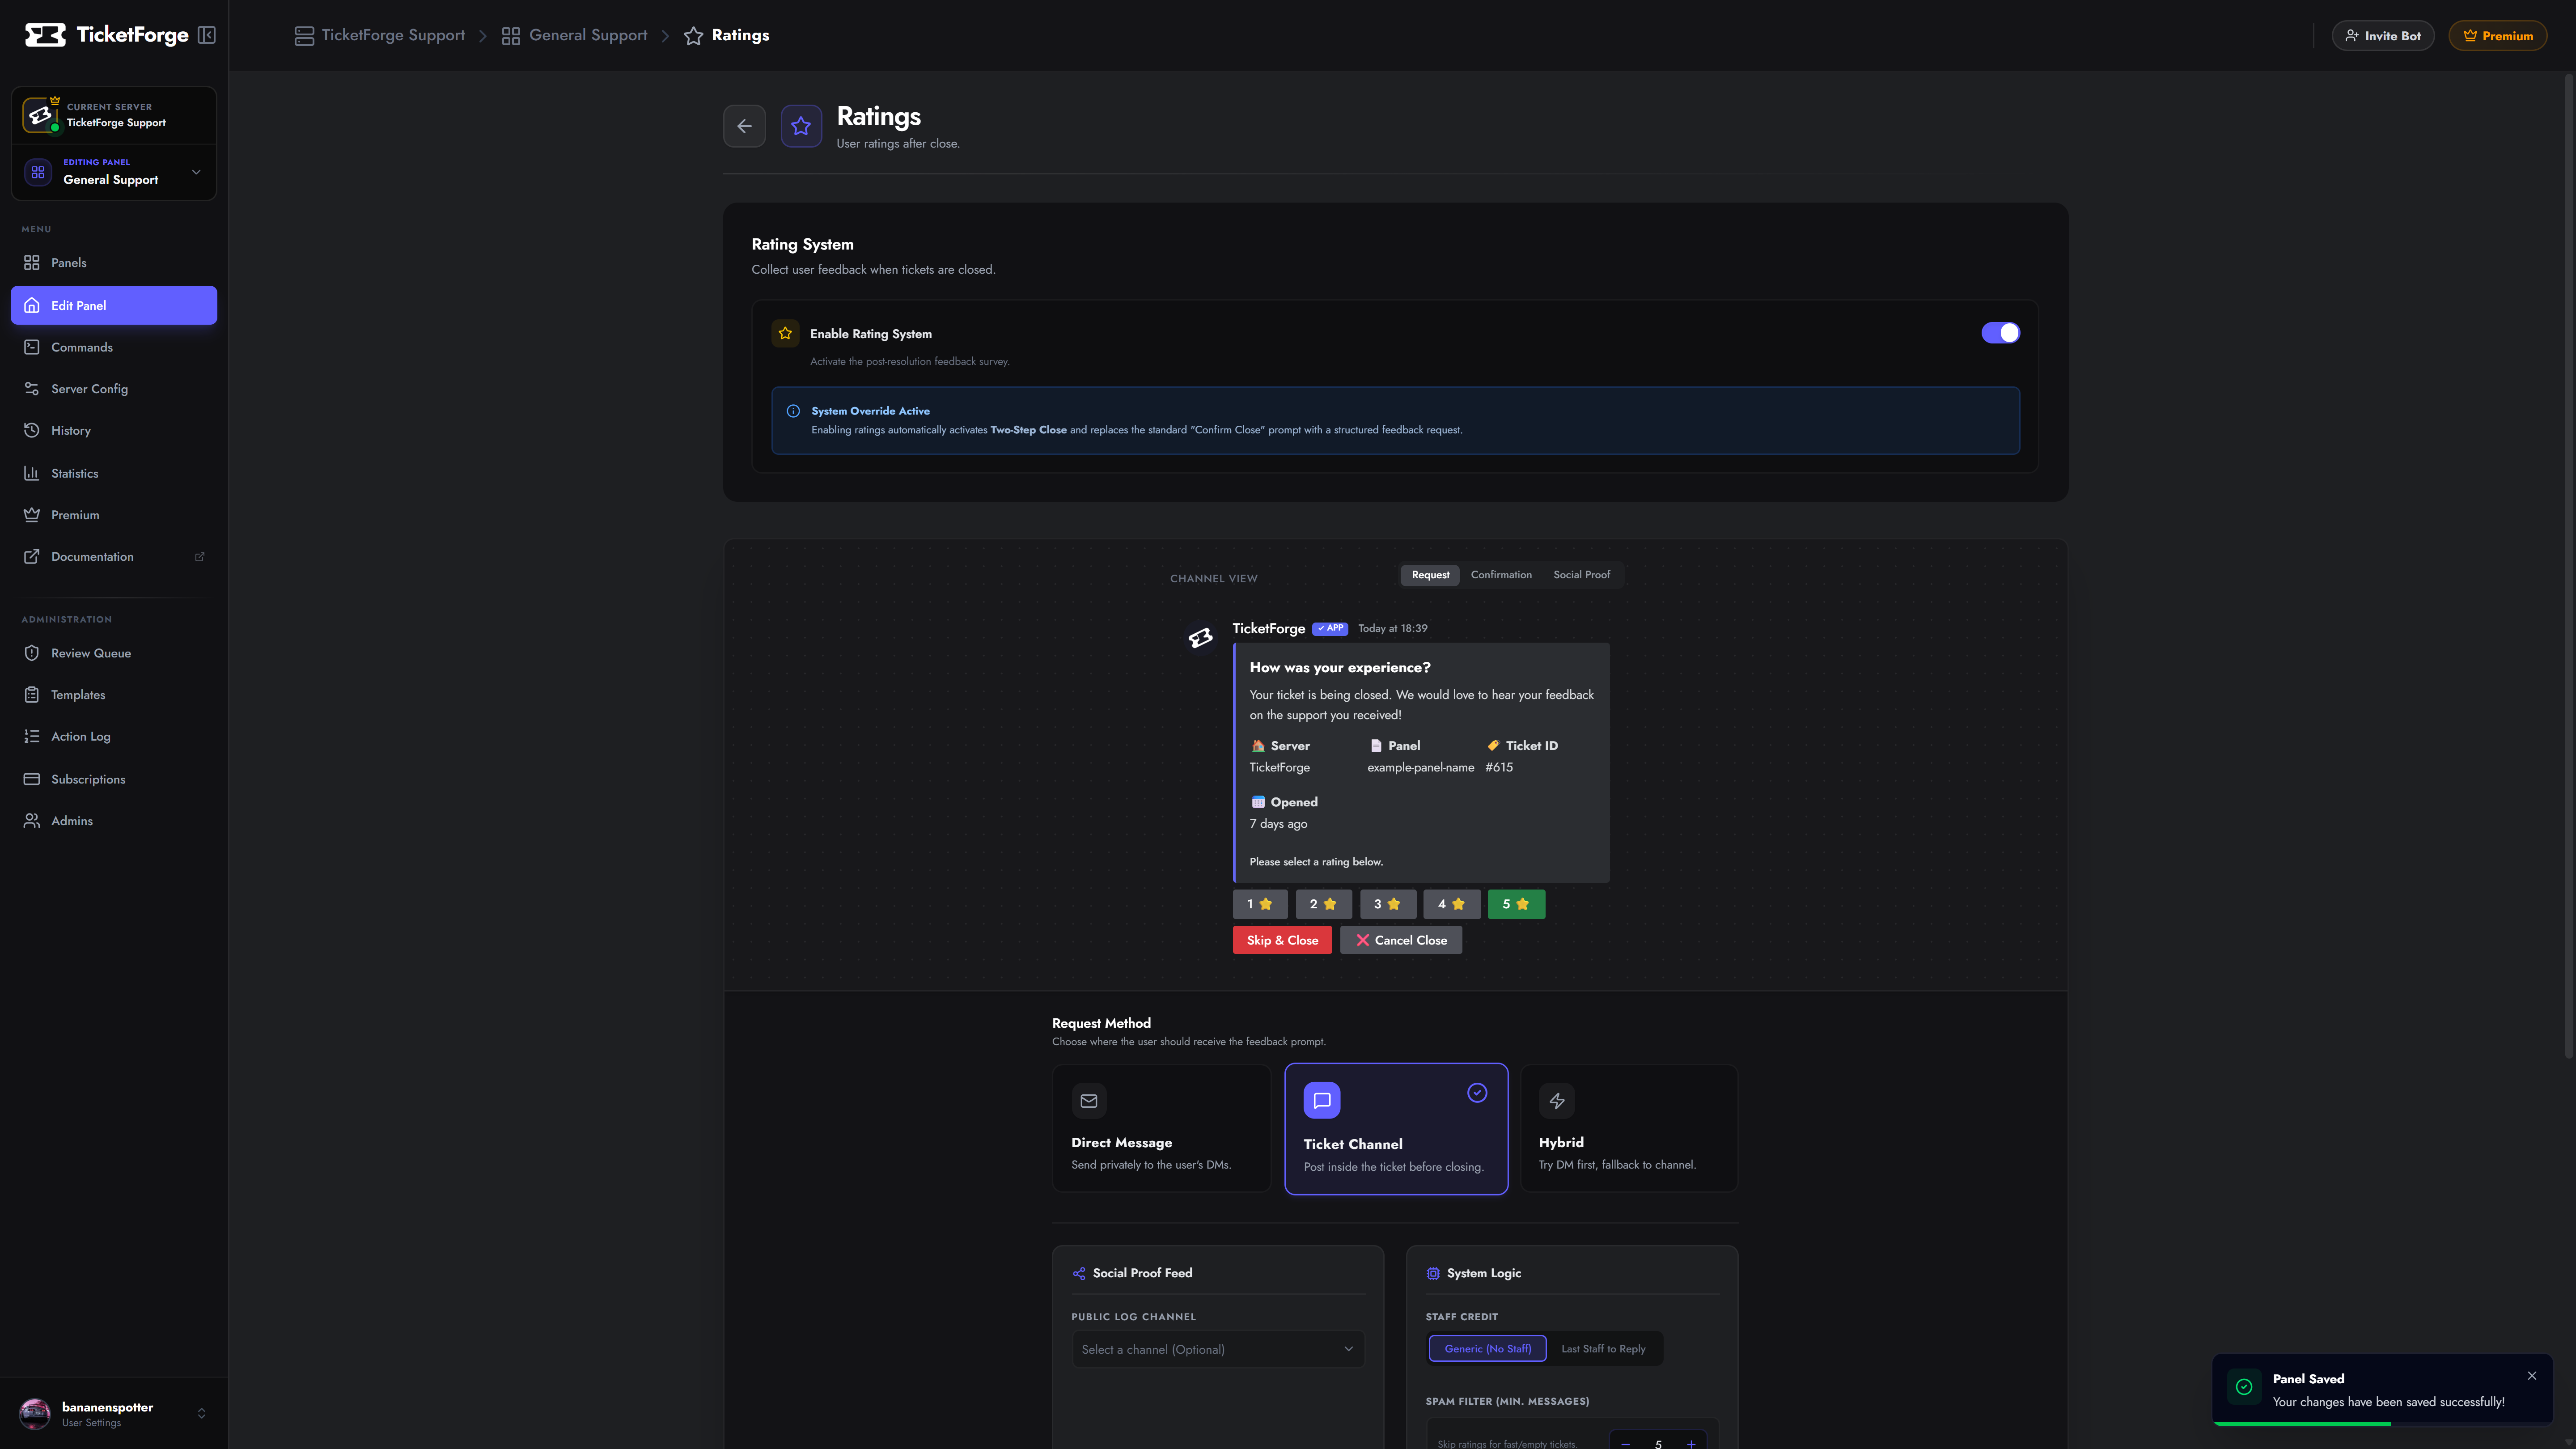Image resolution: width=2576 pixels, height=1449 pixels.
Task: Decrease the spam filter minimum messages
Action: [x=1626, y=1443]
